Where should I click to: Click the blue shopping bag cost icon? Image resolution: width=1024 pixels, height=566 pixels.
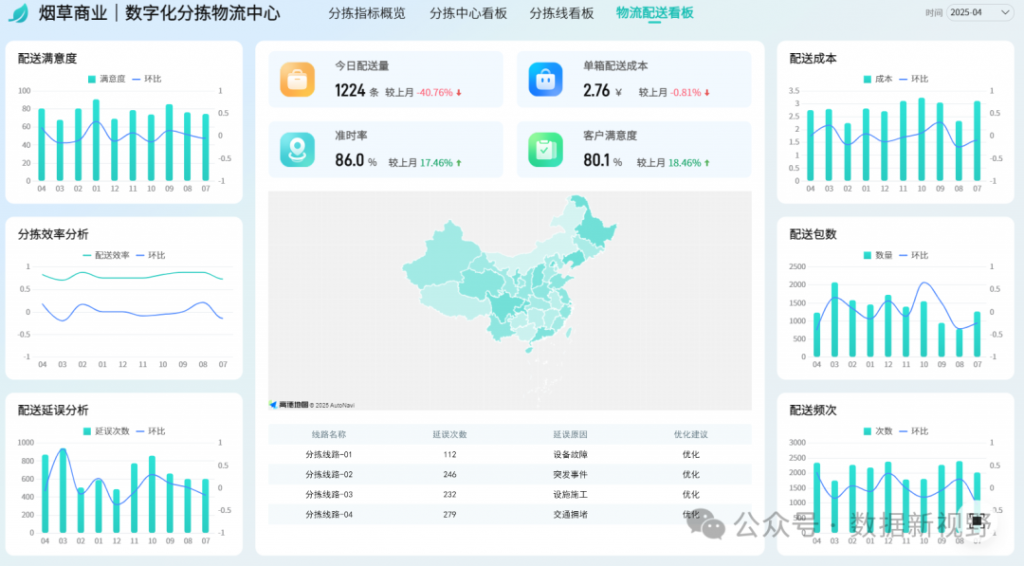point(546,79)
